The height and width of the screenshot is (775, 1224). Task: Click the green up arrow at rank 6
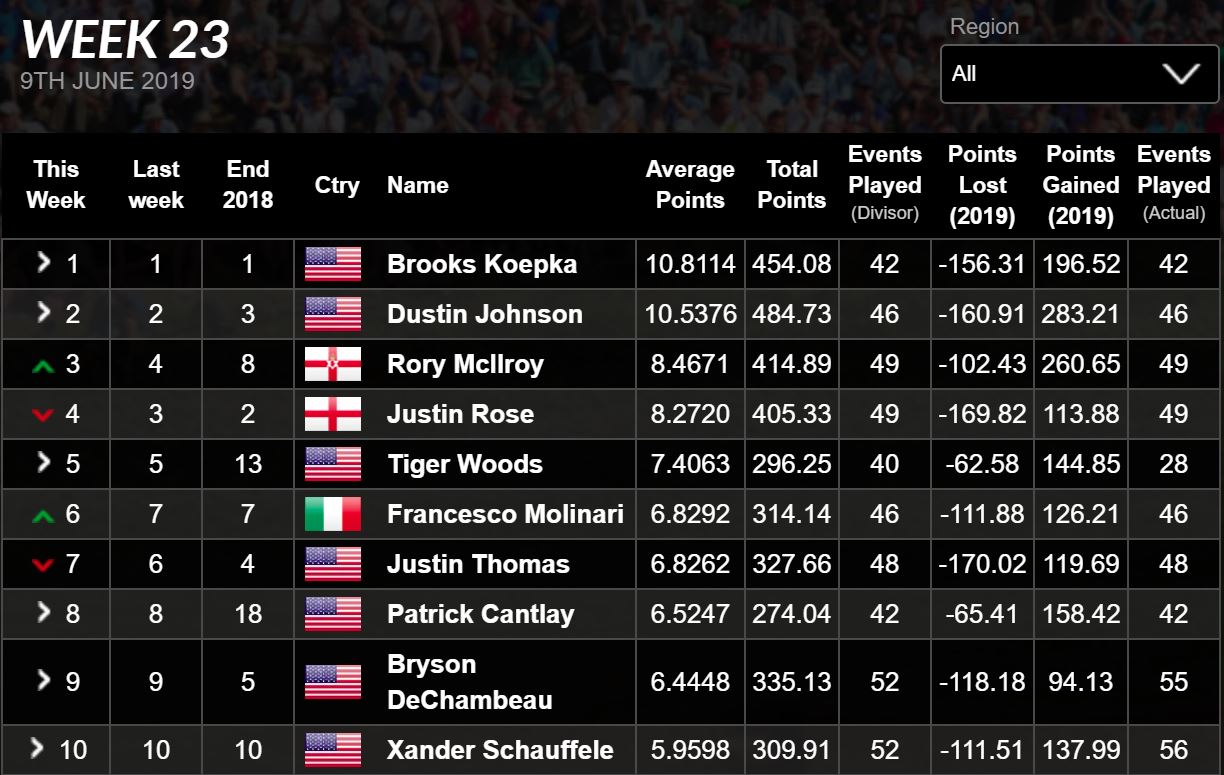click(x=42, y=516)
